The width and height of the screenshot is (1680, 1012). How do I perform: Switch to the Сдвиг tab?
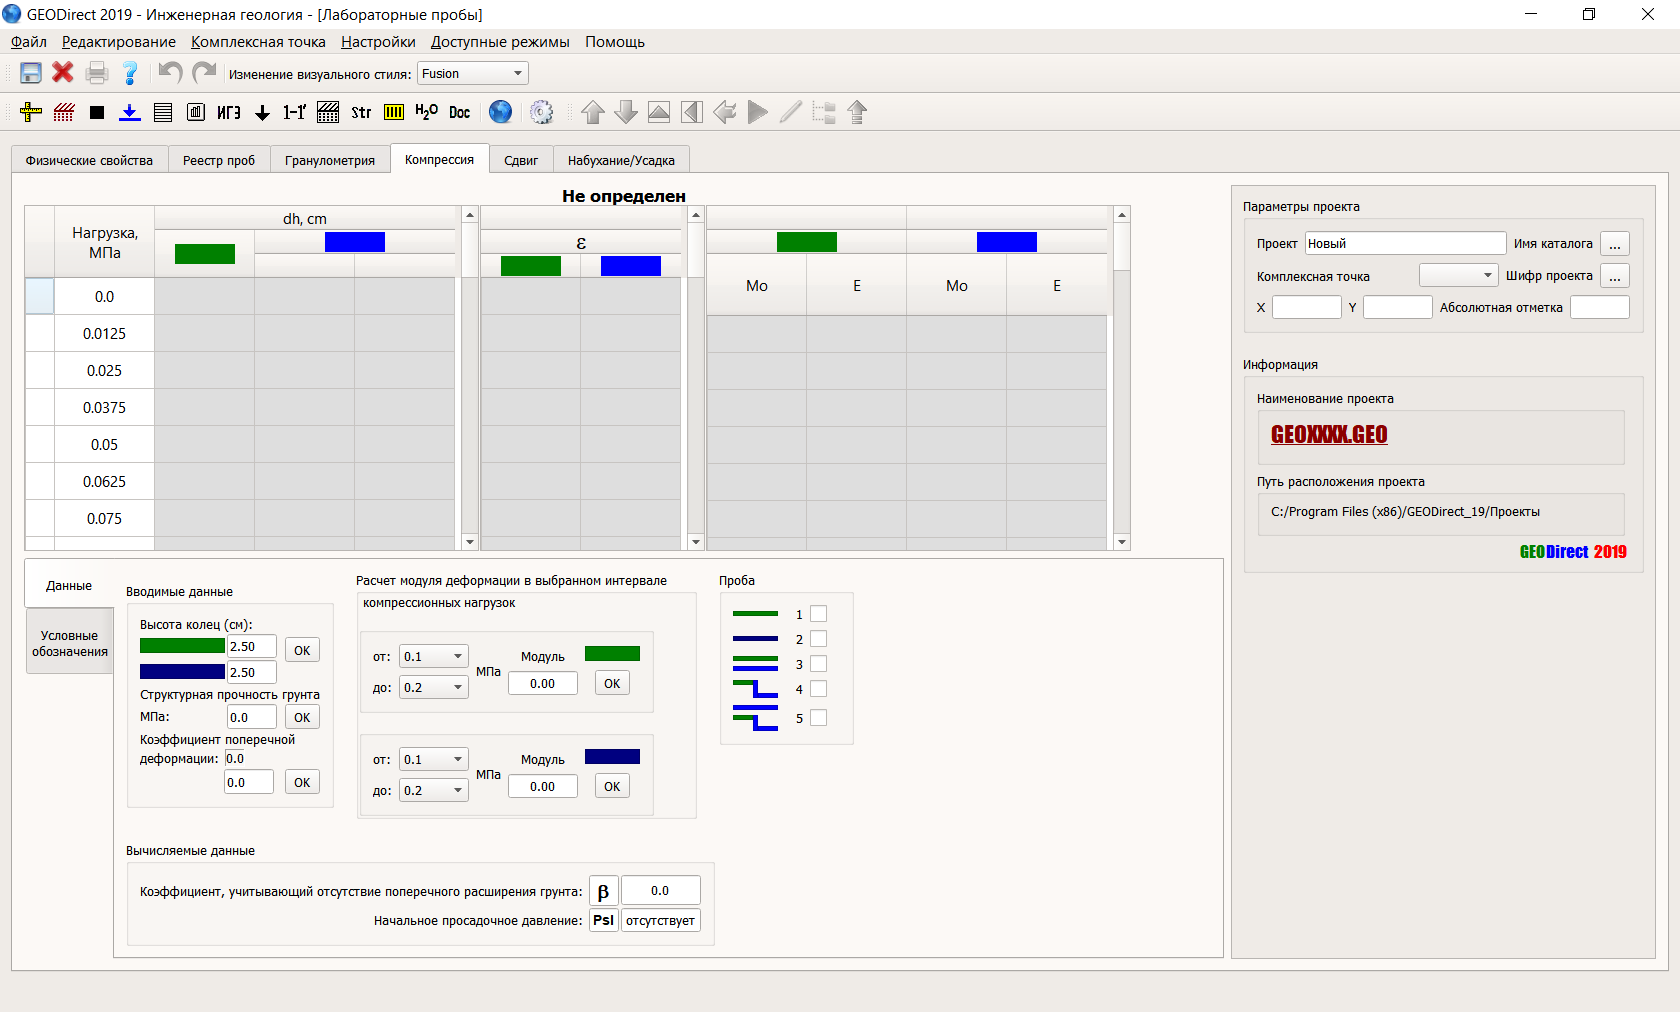(x=521, y=160)
